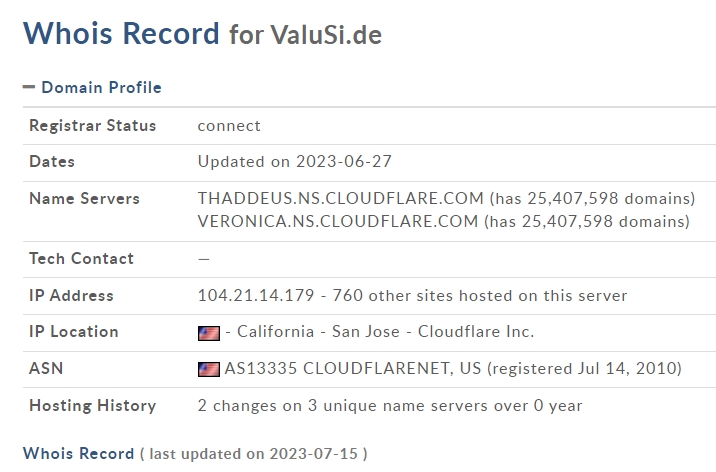This screenshot has height=472, width=716.
Task: Select the Registrar Status label
Action: (93, 126)
